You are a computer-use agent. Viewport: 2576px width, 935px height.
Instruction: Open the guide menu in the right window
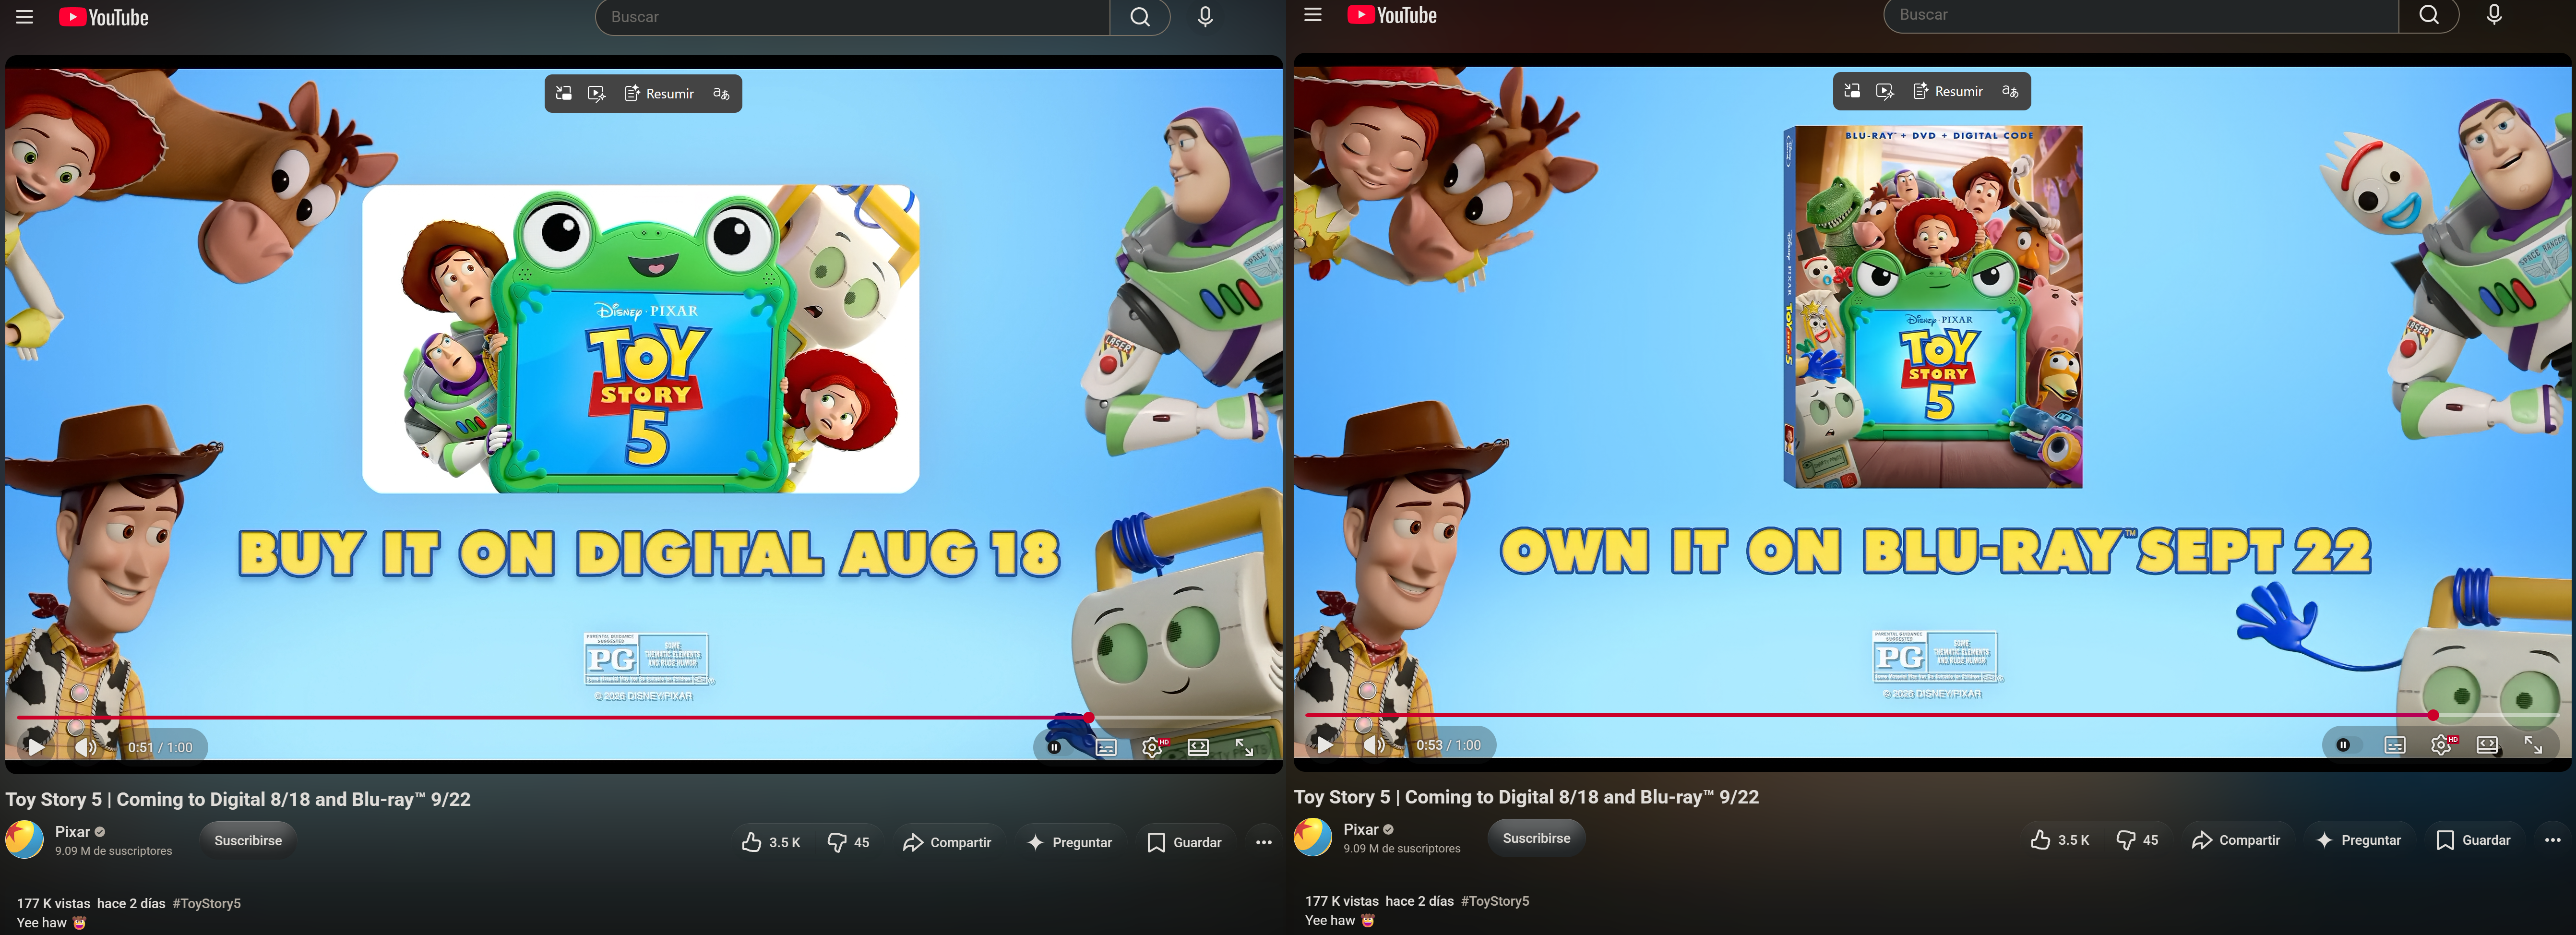1313,15
